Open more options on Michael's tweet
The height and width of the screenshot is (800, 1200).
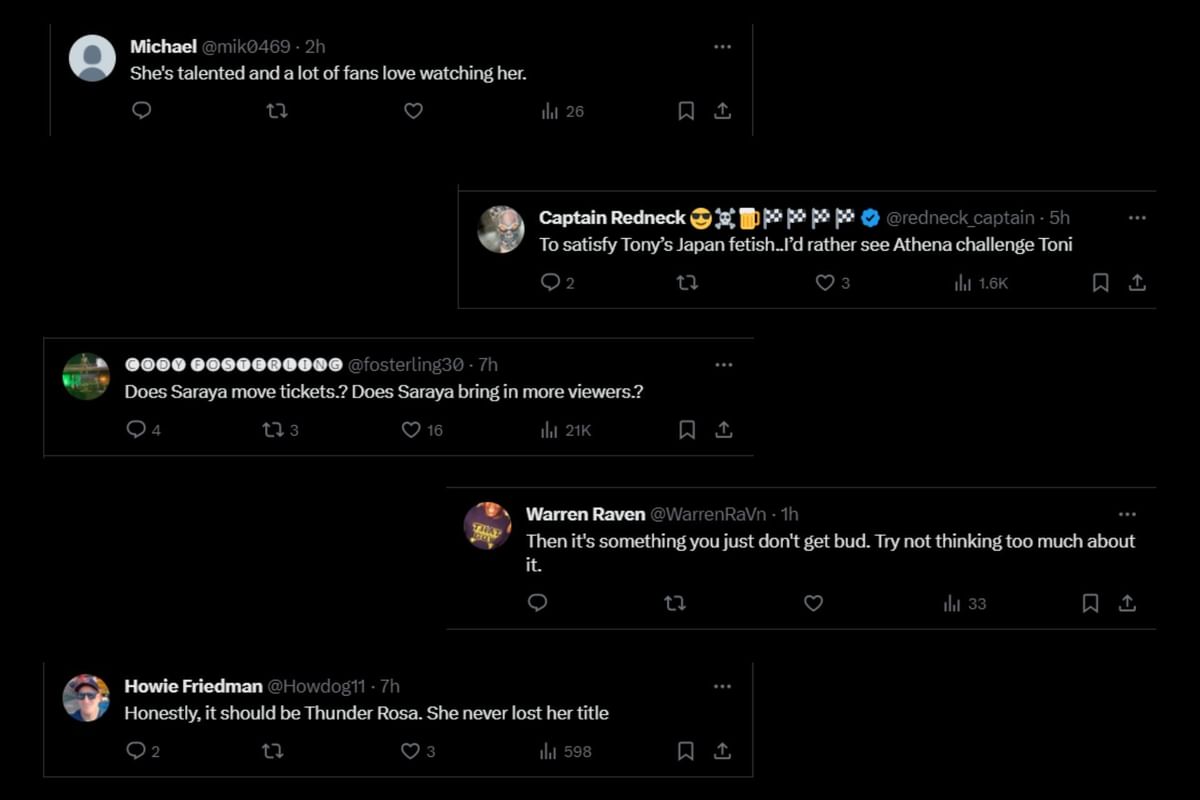[x=722, y=47]
